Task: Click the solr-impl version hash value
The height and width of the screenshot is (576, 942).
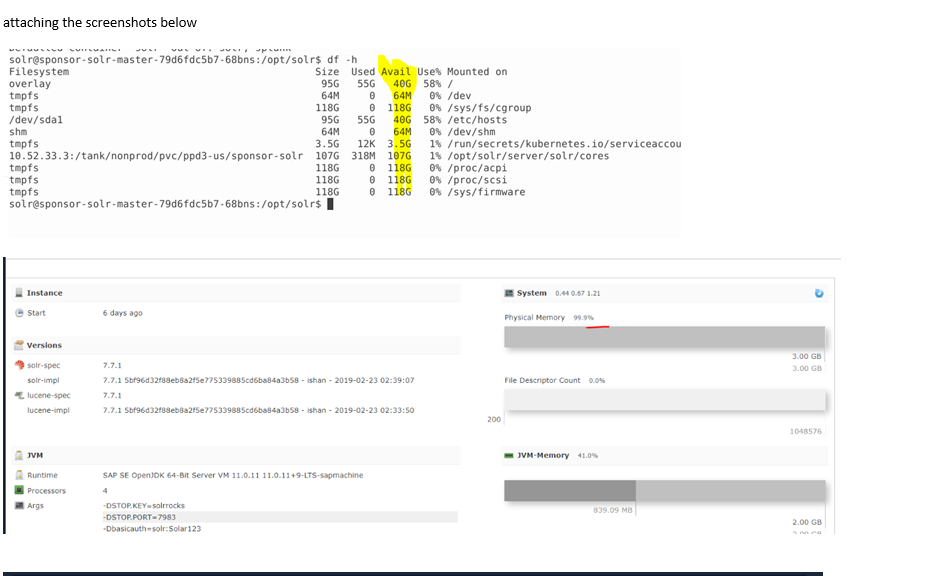Action: [258, 380]
